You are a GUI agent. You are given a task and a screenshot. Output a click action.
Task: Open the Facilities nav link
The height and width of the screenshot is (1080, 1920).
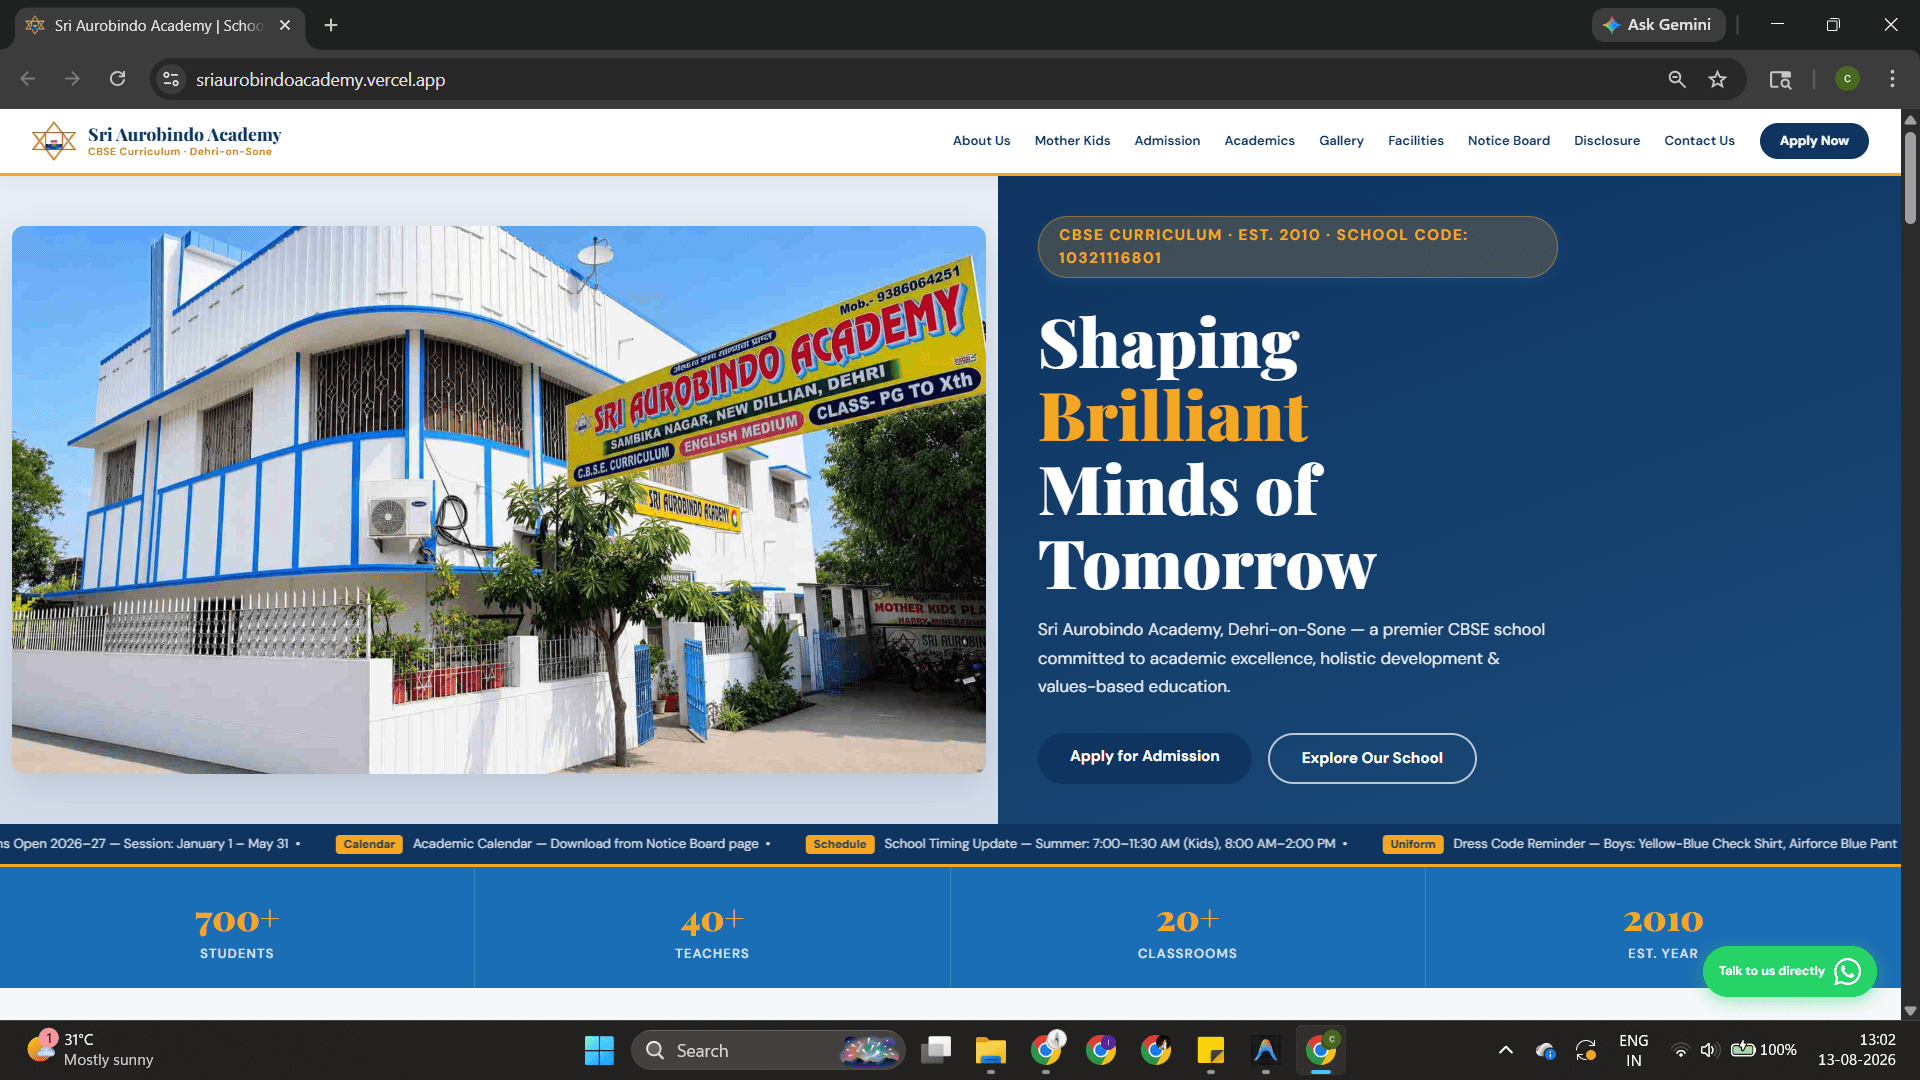1415,141
